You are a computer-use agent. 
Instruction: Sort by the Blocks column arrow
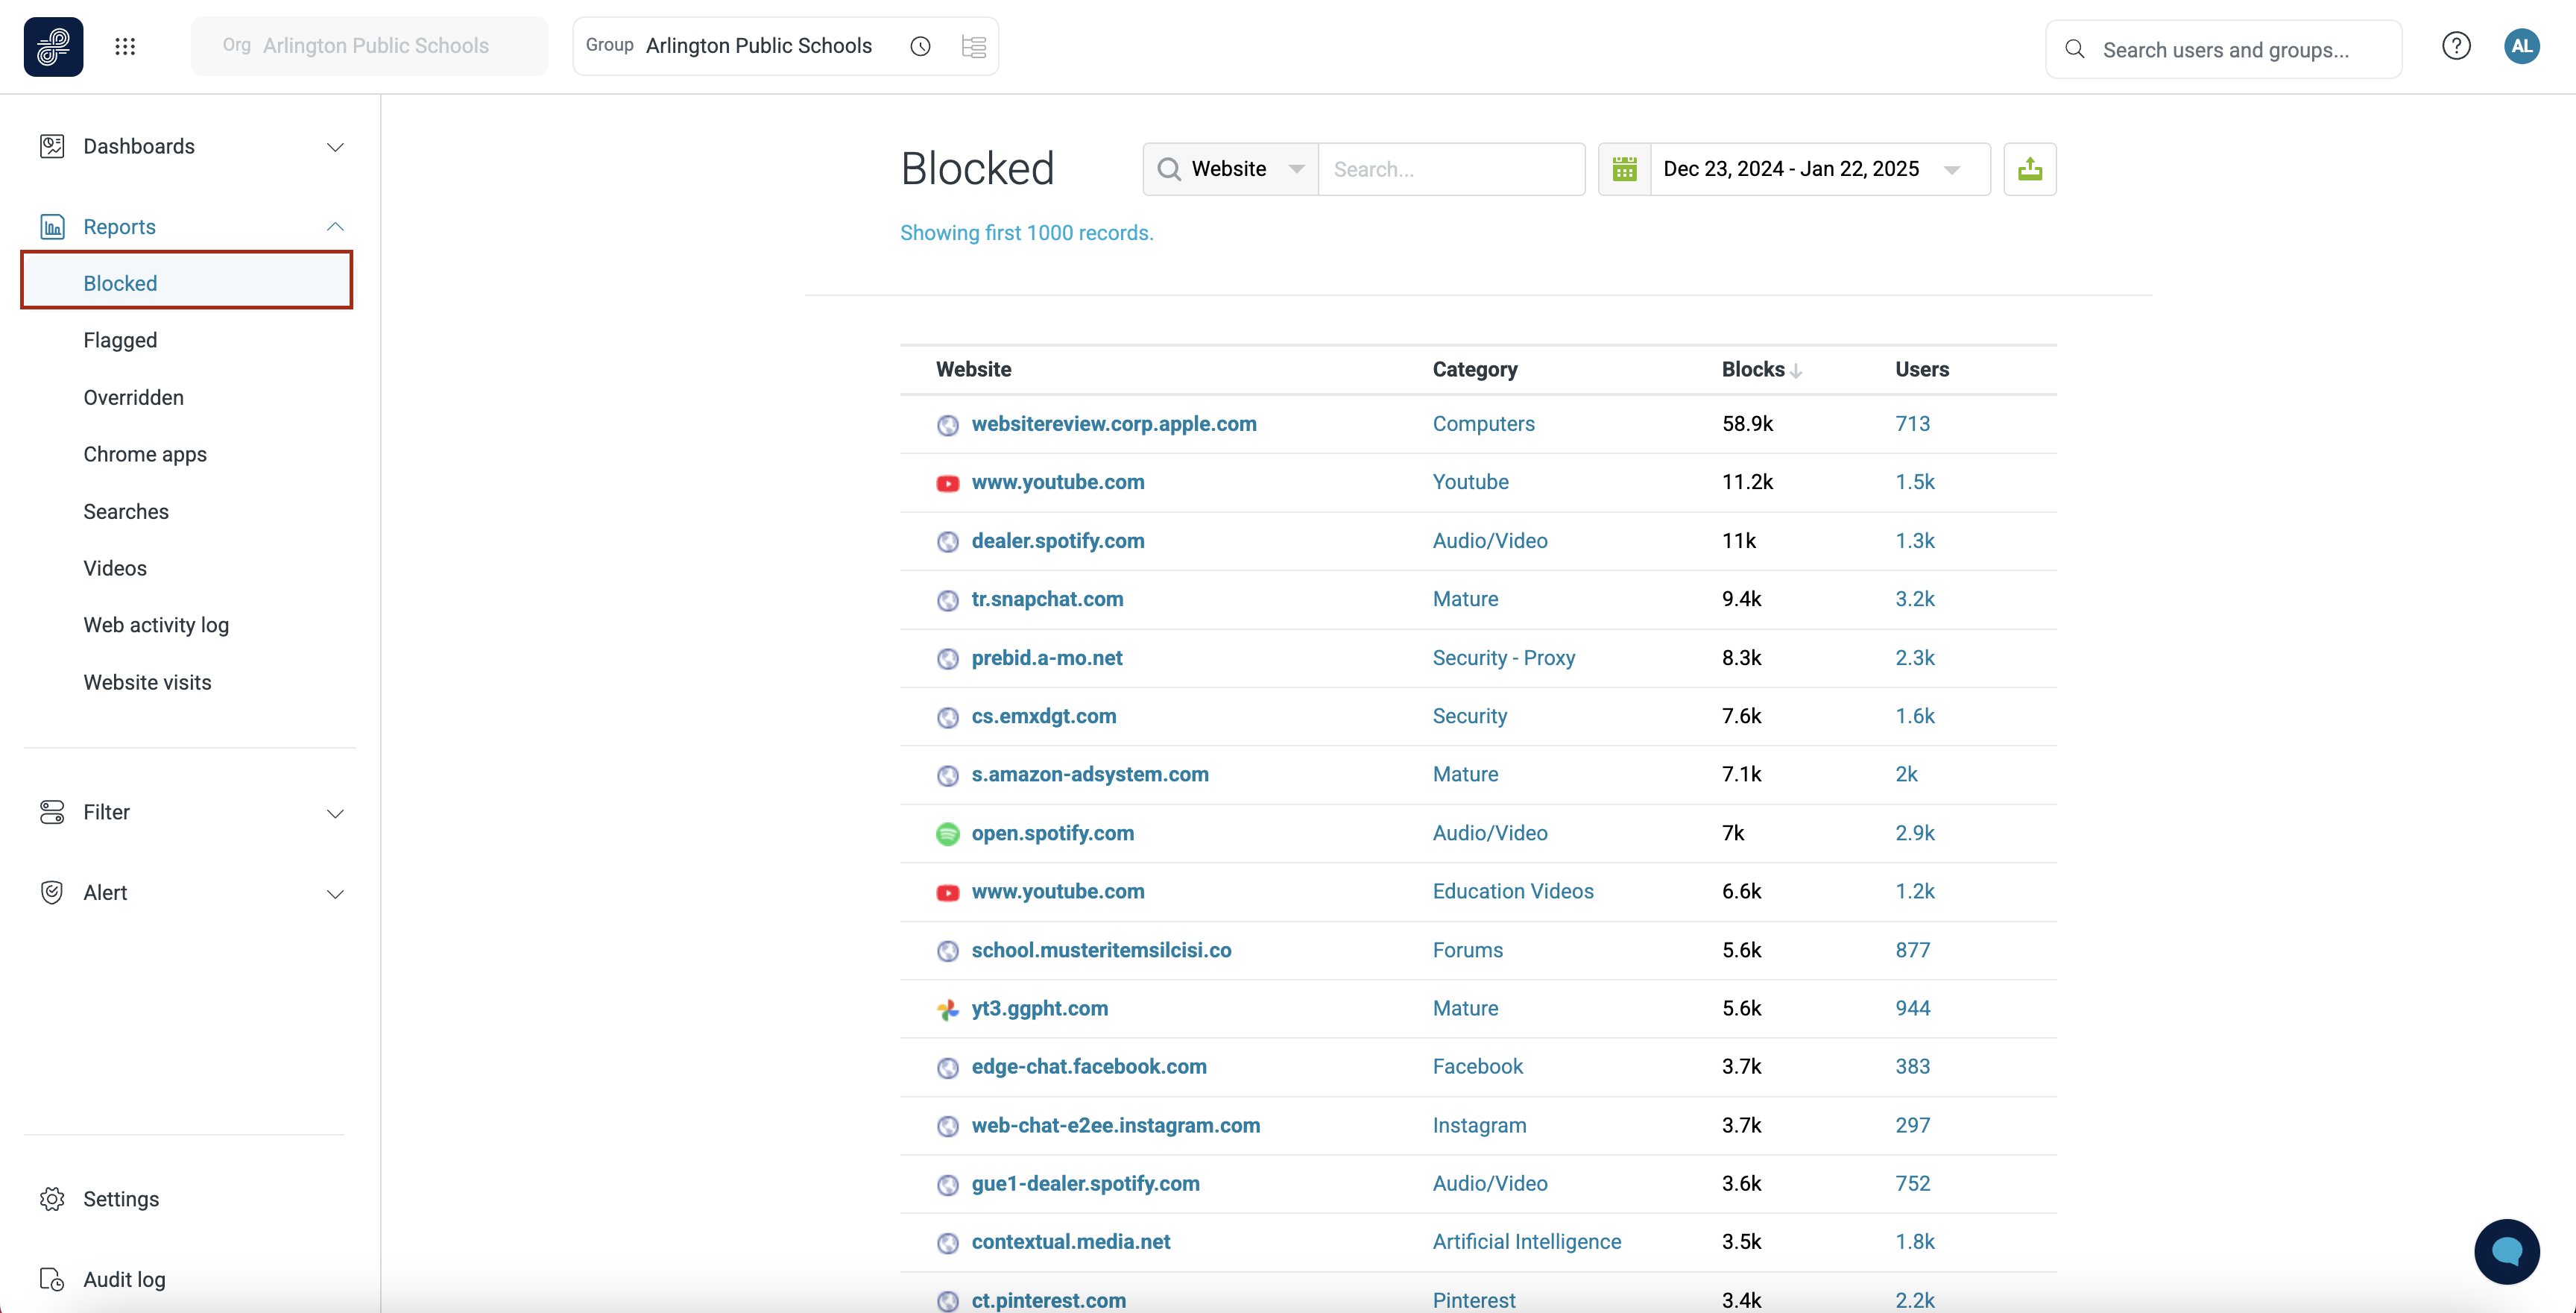(1796, 371)
